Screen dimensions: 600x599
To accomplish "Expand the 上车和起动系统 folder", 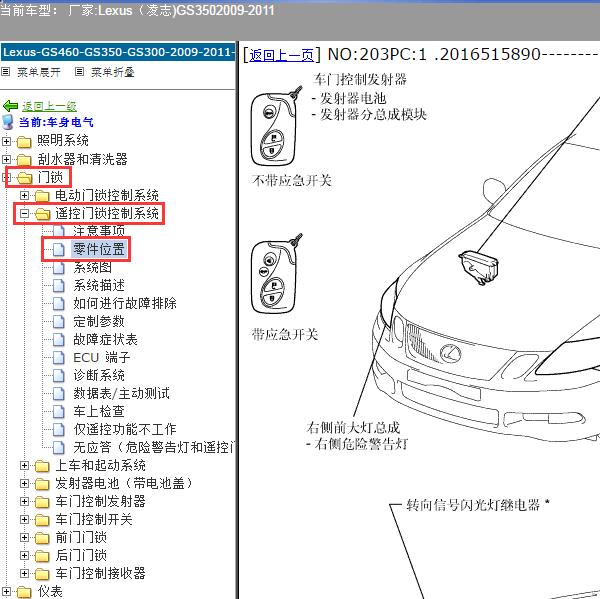I will [24, 465].
